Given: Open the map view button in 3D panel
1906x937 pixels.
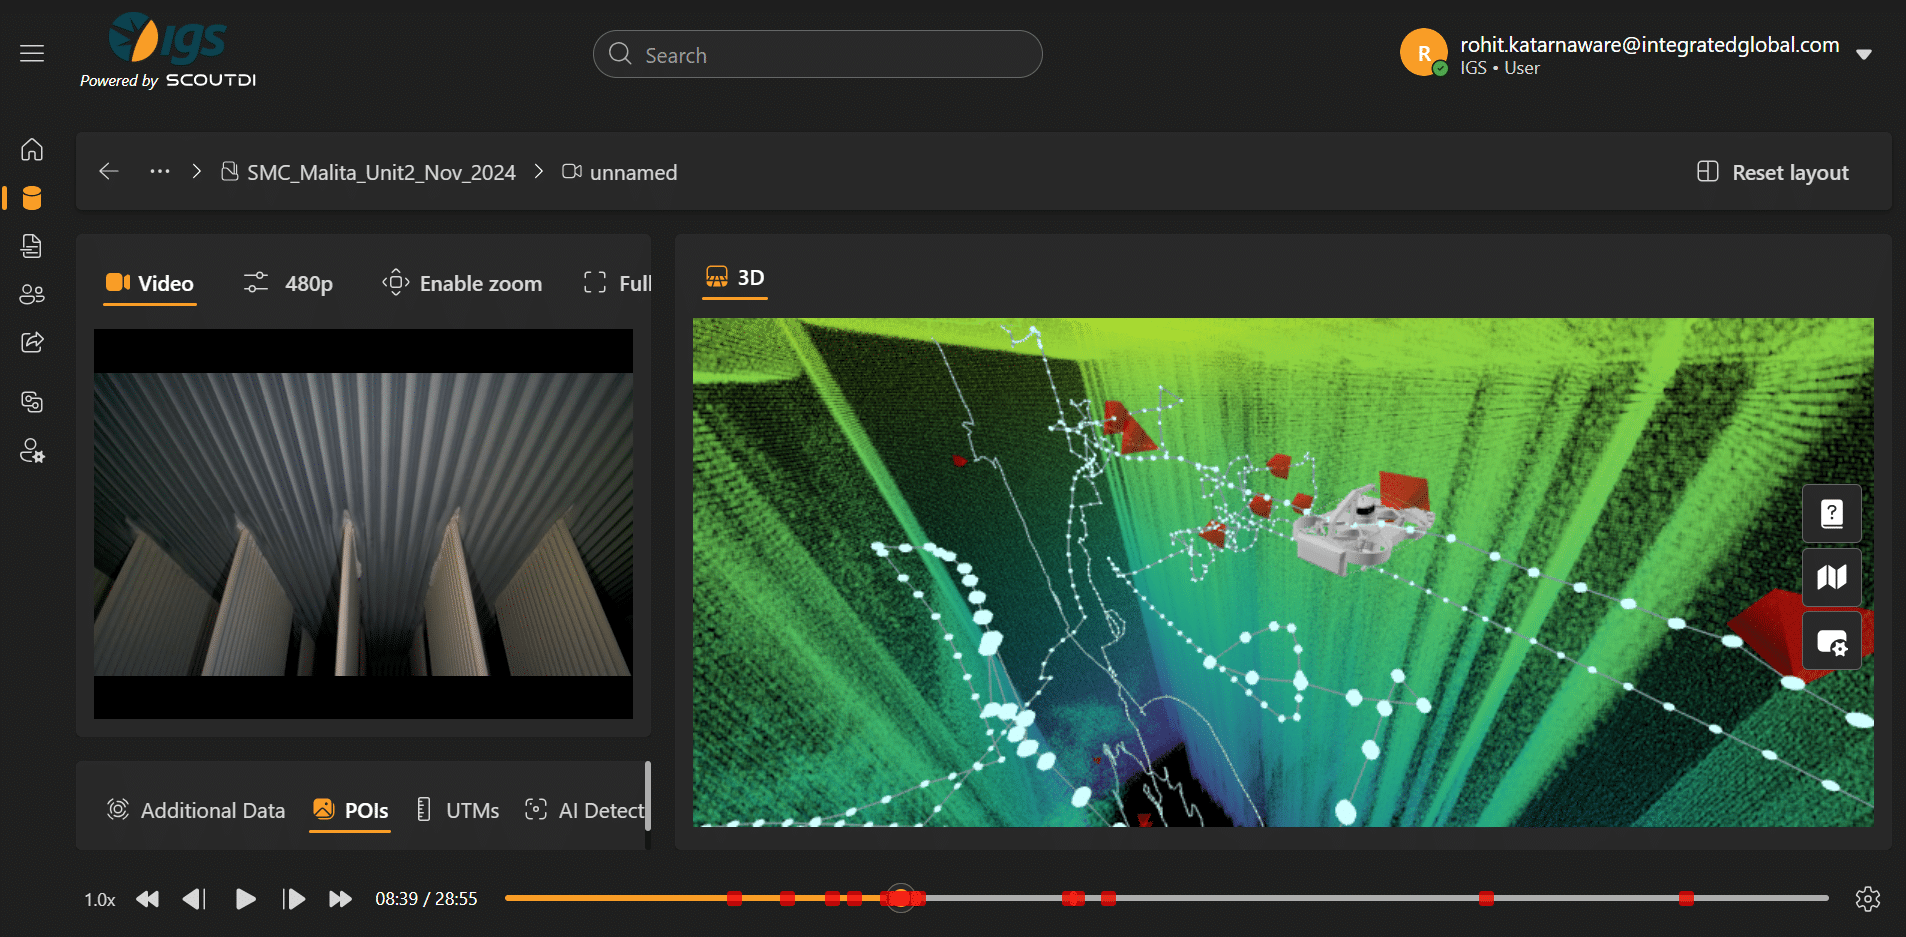Looking at the screenshot, I should coord(1831,577).
